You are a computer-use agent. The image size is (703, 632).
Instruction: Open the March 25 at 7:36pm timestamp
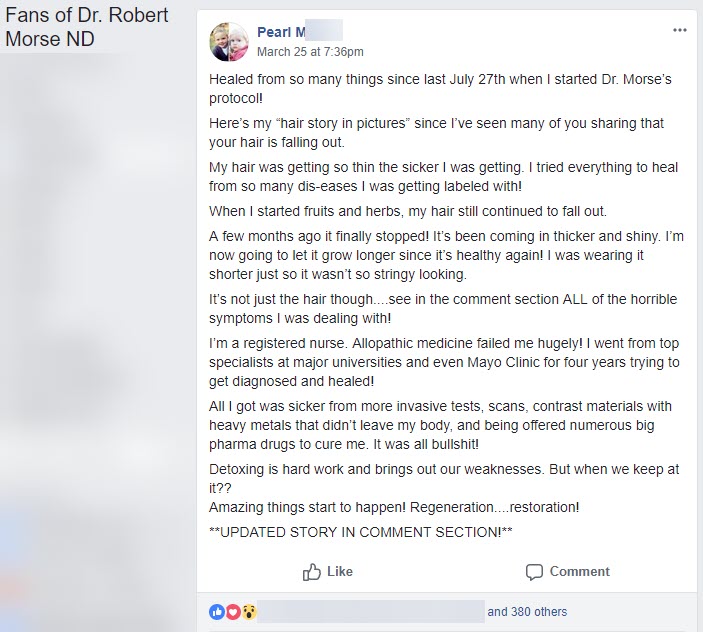coord(310,51)
